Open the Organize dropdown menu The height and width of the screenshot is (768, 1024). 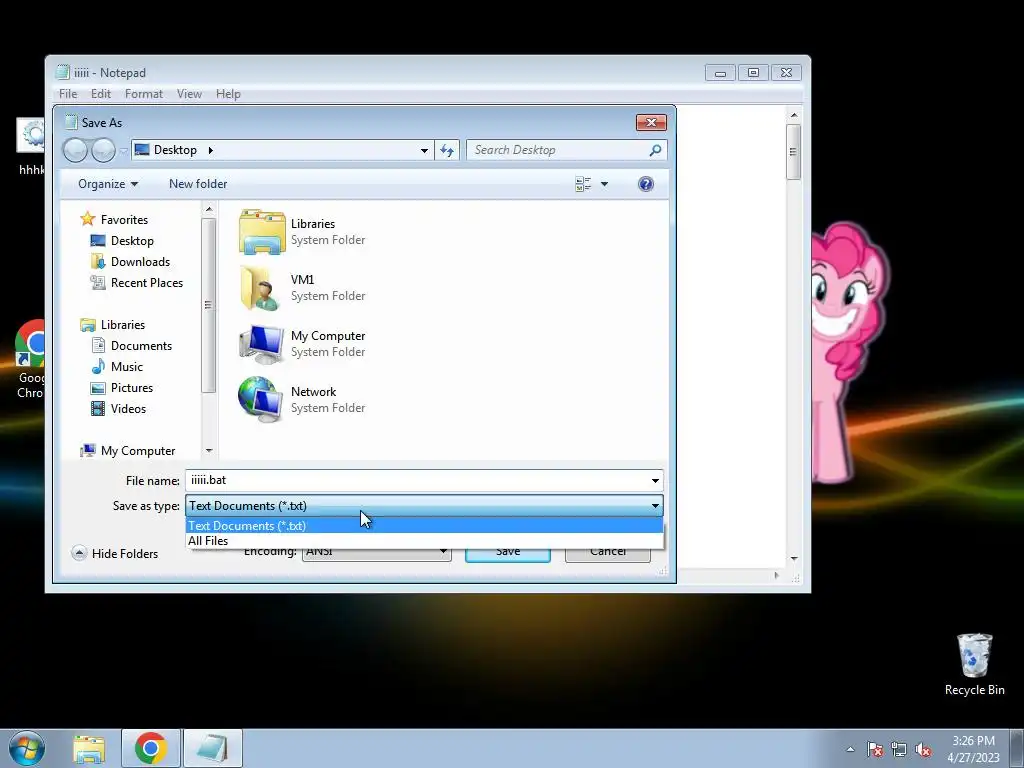(x=108, y=184)
